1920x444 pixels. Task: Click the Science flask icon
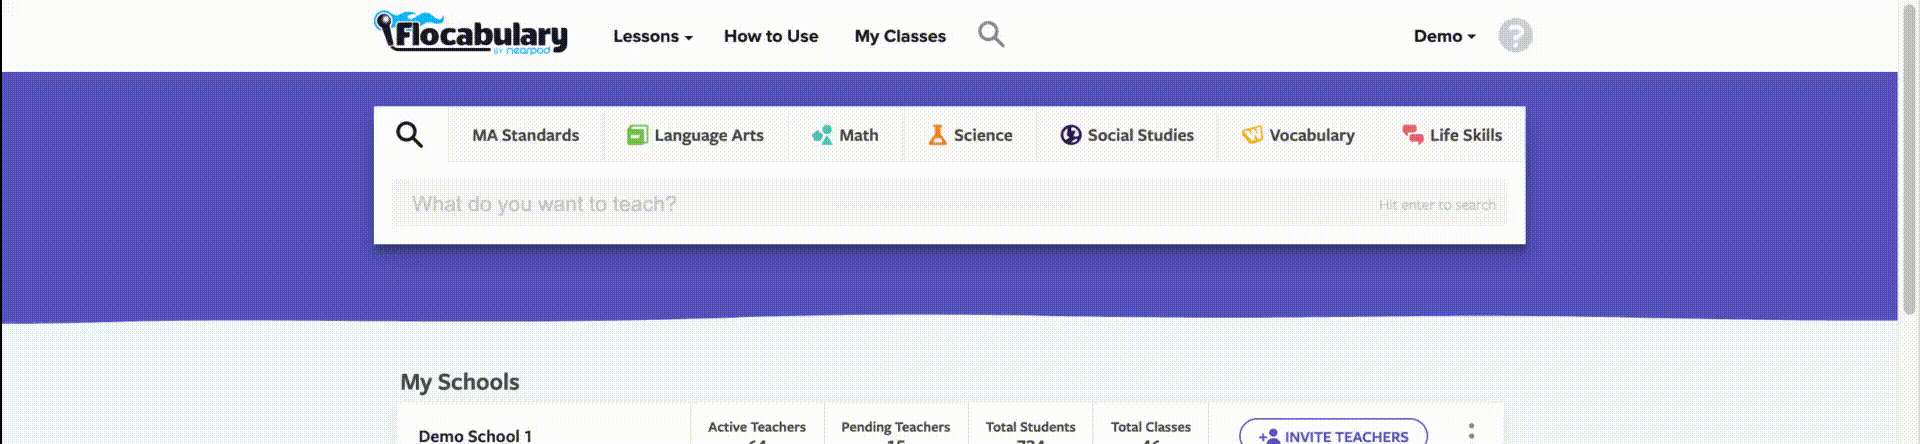click(937, 135)
